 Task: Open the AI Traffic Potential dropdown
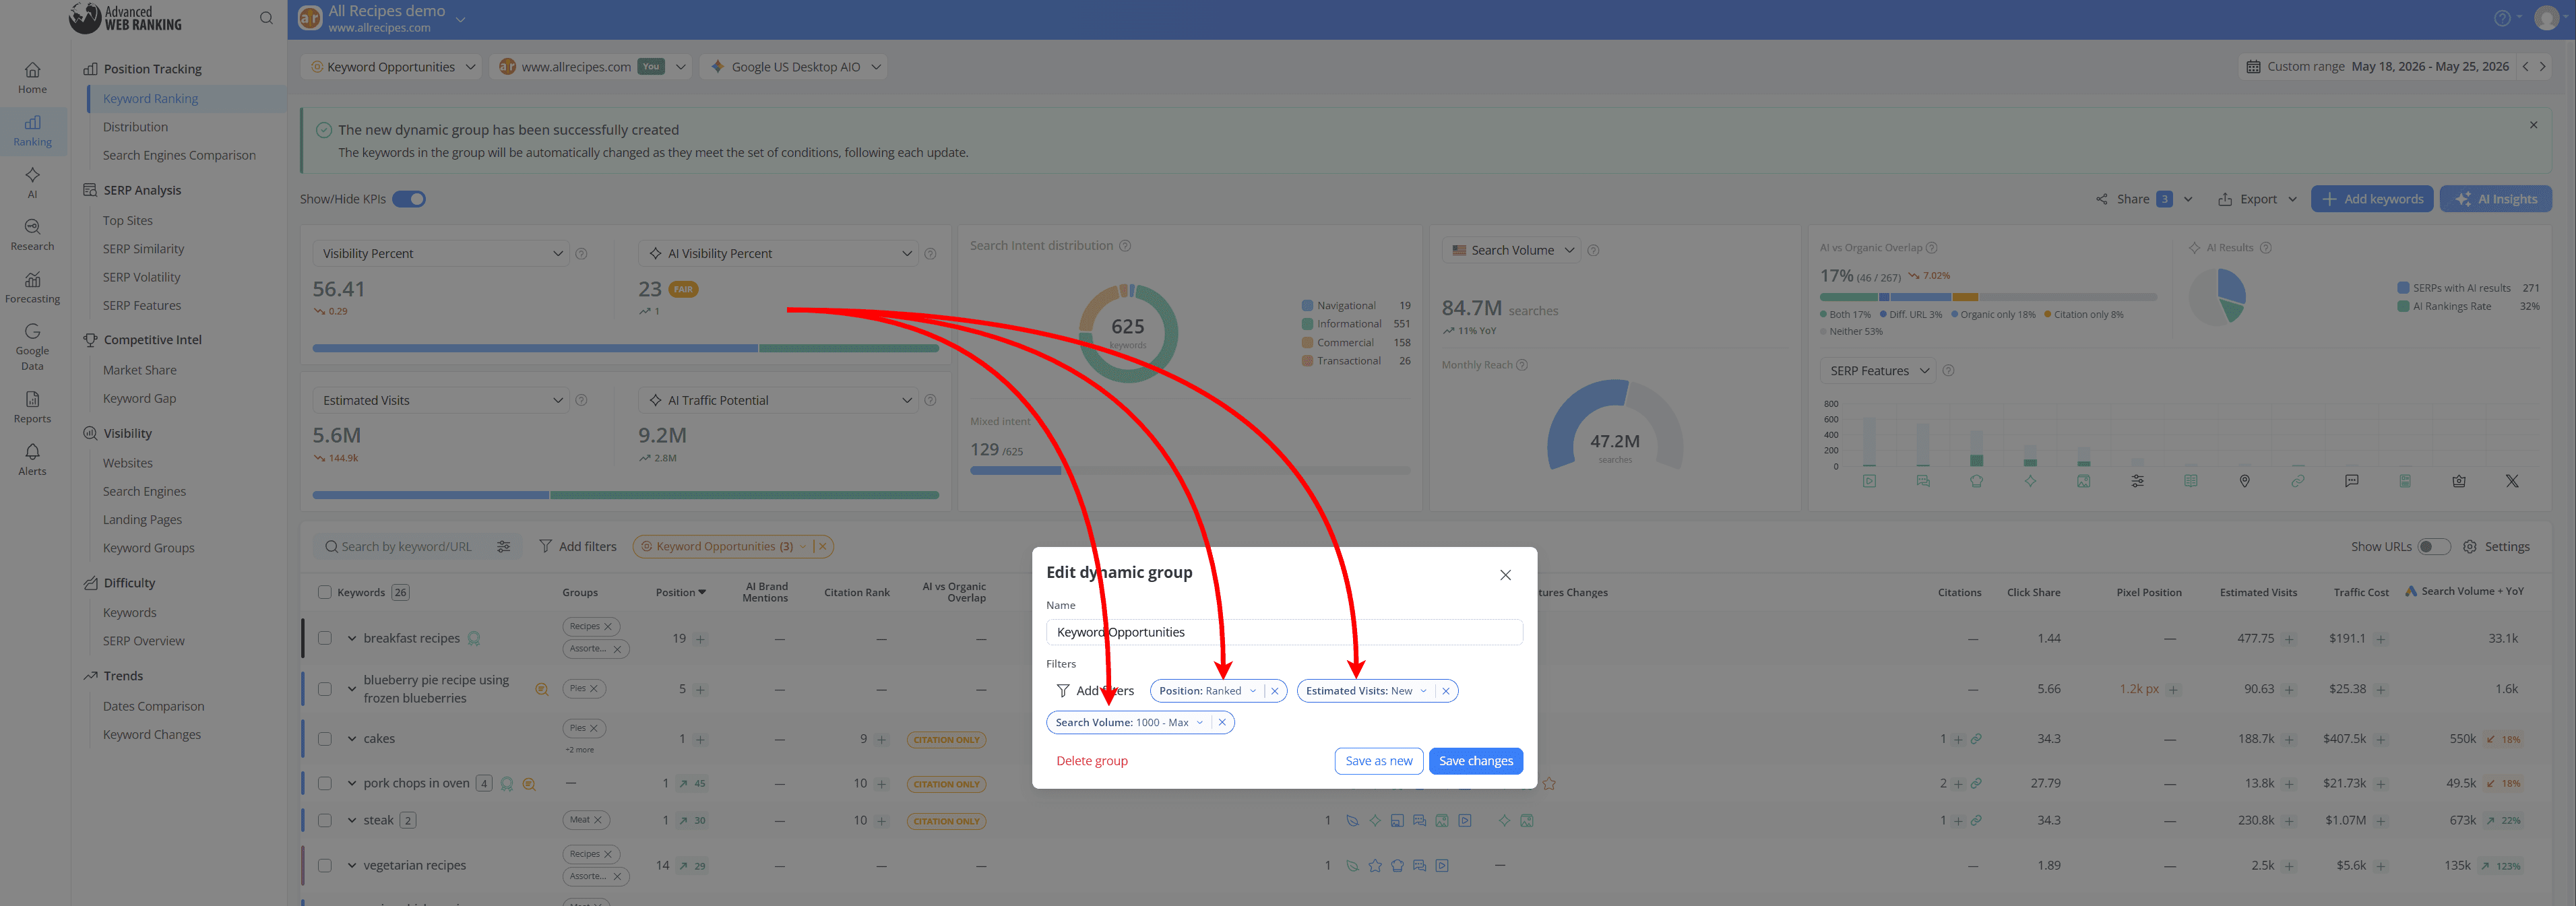point(778,401)
